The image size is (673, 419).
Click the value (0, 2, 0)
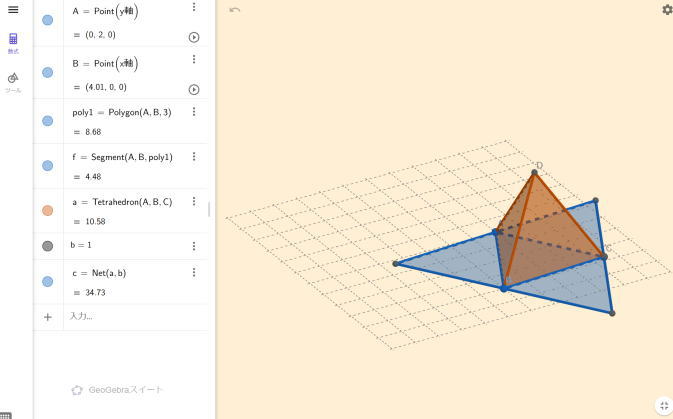[x=100, y=35]
